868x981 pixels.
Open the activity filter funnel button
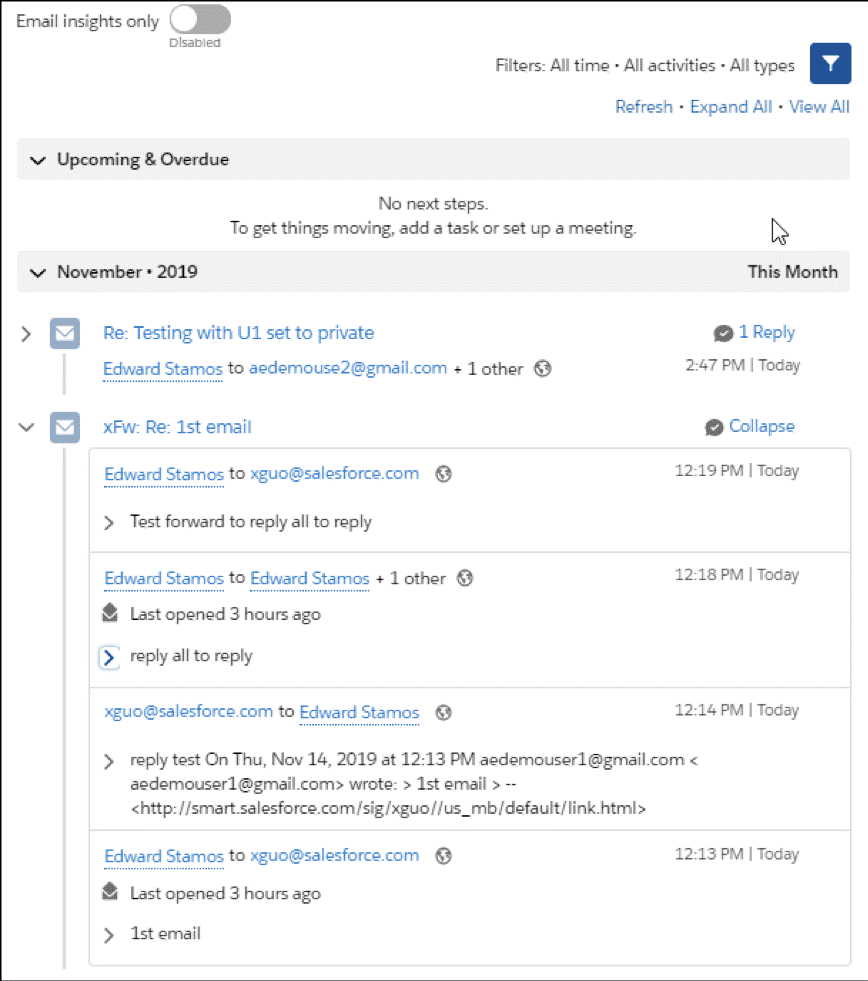(x=830, y=64)
